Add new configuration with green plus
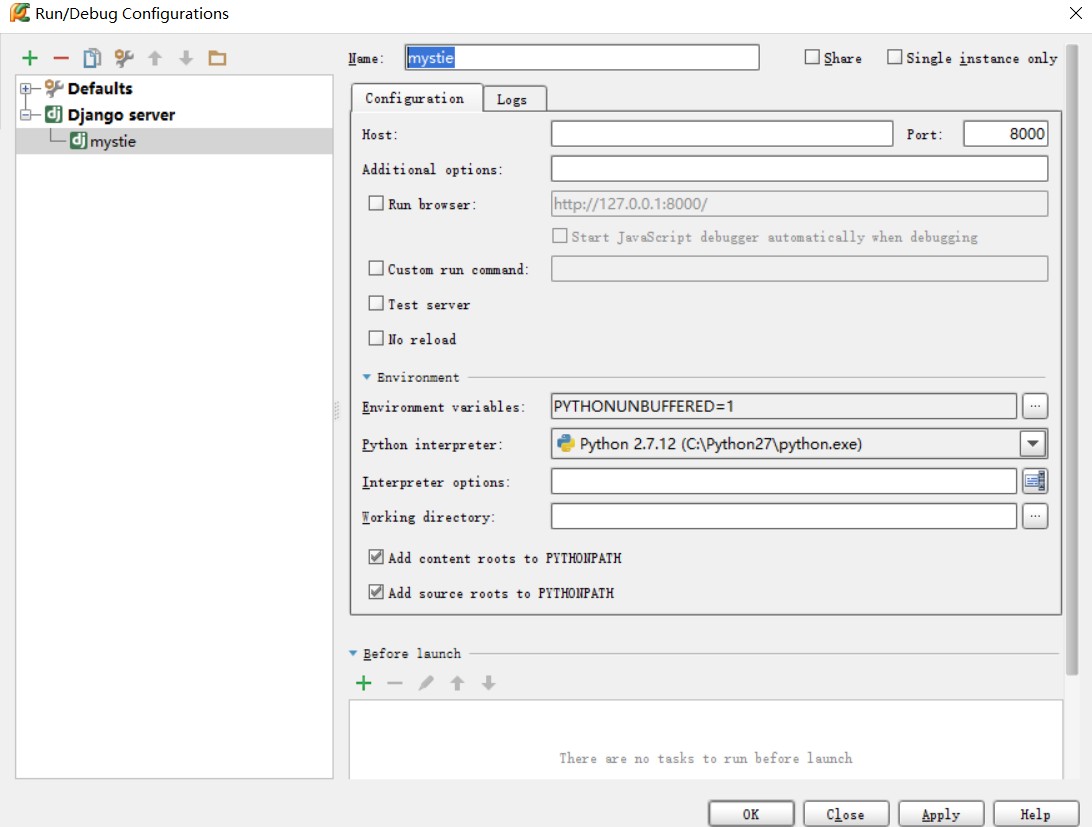Viewport: 1092px width, 827px height. (x=30, y=58)
